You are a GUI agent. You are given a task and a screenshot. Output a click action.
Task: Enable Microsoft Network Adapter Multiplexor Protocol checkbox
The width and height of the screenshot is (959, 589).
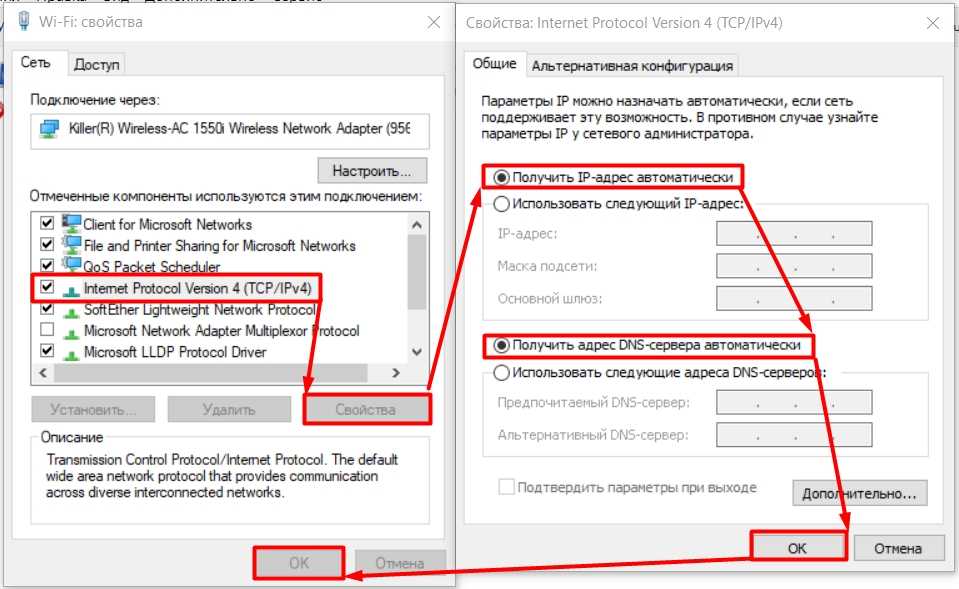[46, 331]
